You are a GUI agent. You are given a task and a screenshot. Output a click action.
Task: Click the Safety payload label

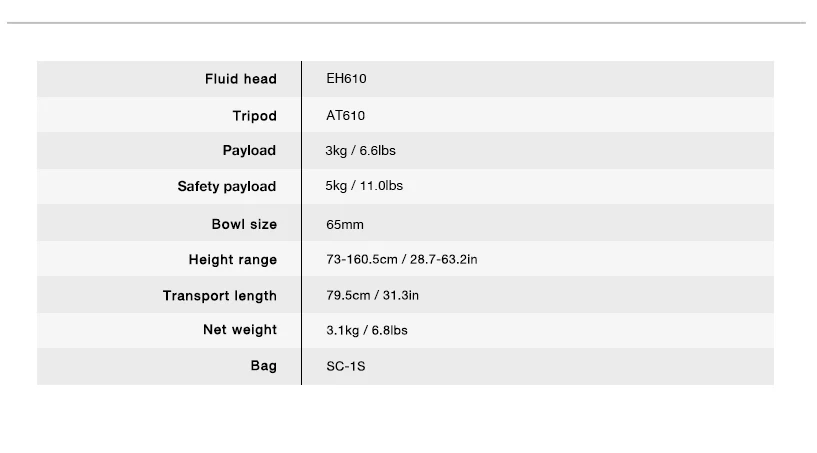click(227, 187)
